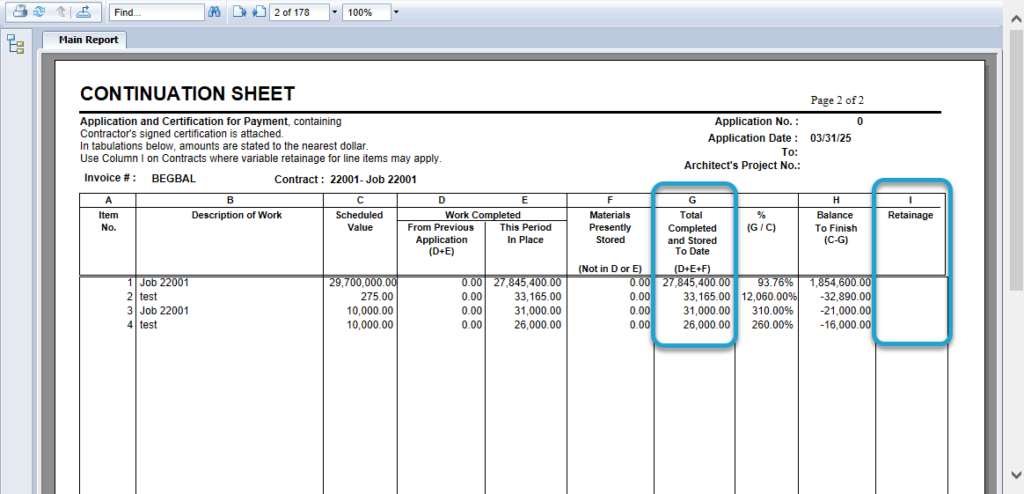Click scheduled value 29,700,000.00
This screenshot has width=1024, height=494.
[x=363, y=283]
